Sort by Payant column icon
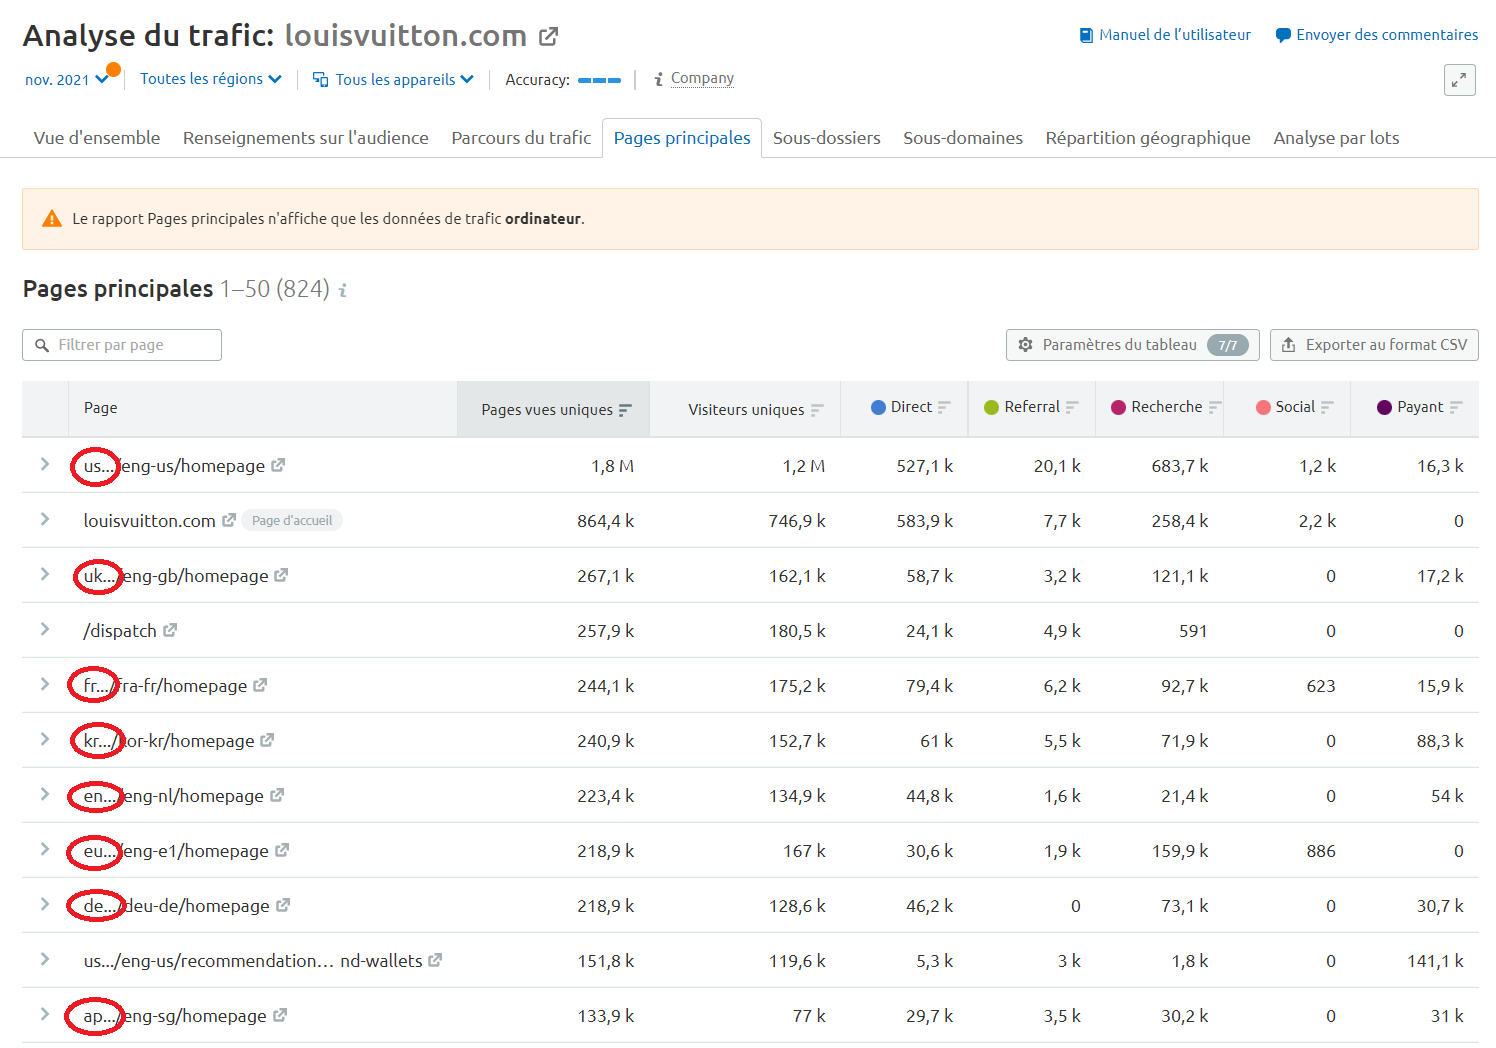1496x1048 pixels. point(1456,407)
